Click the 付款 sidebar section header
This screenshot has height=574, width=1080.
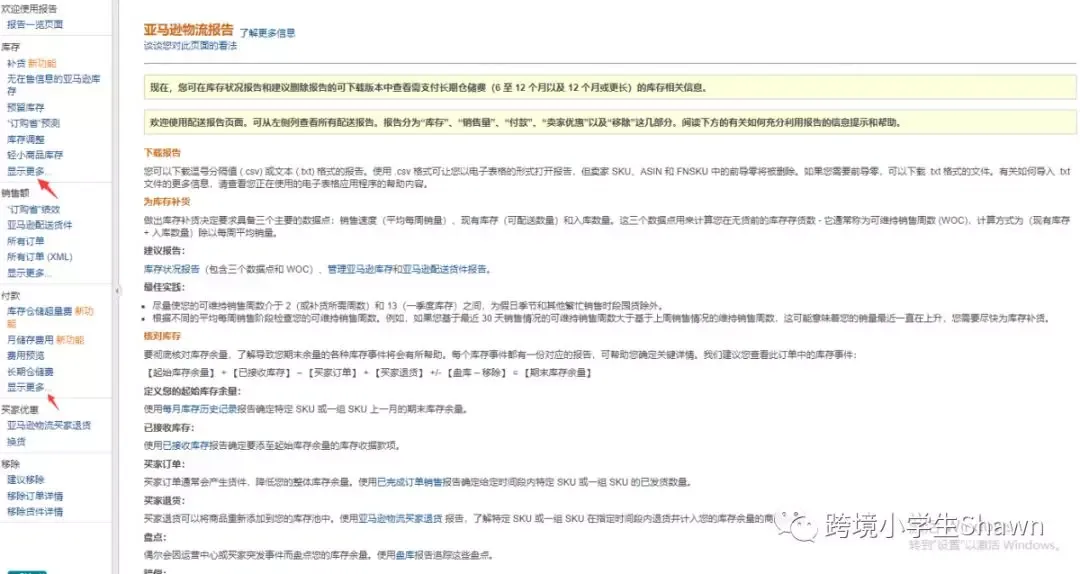10,295
